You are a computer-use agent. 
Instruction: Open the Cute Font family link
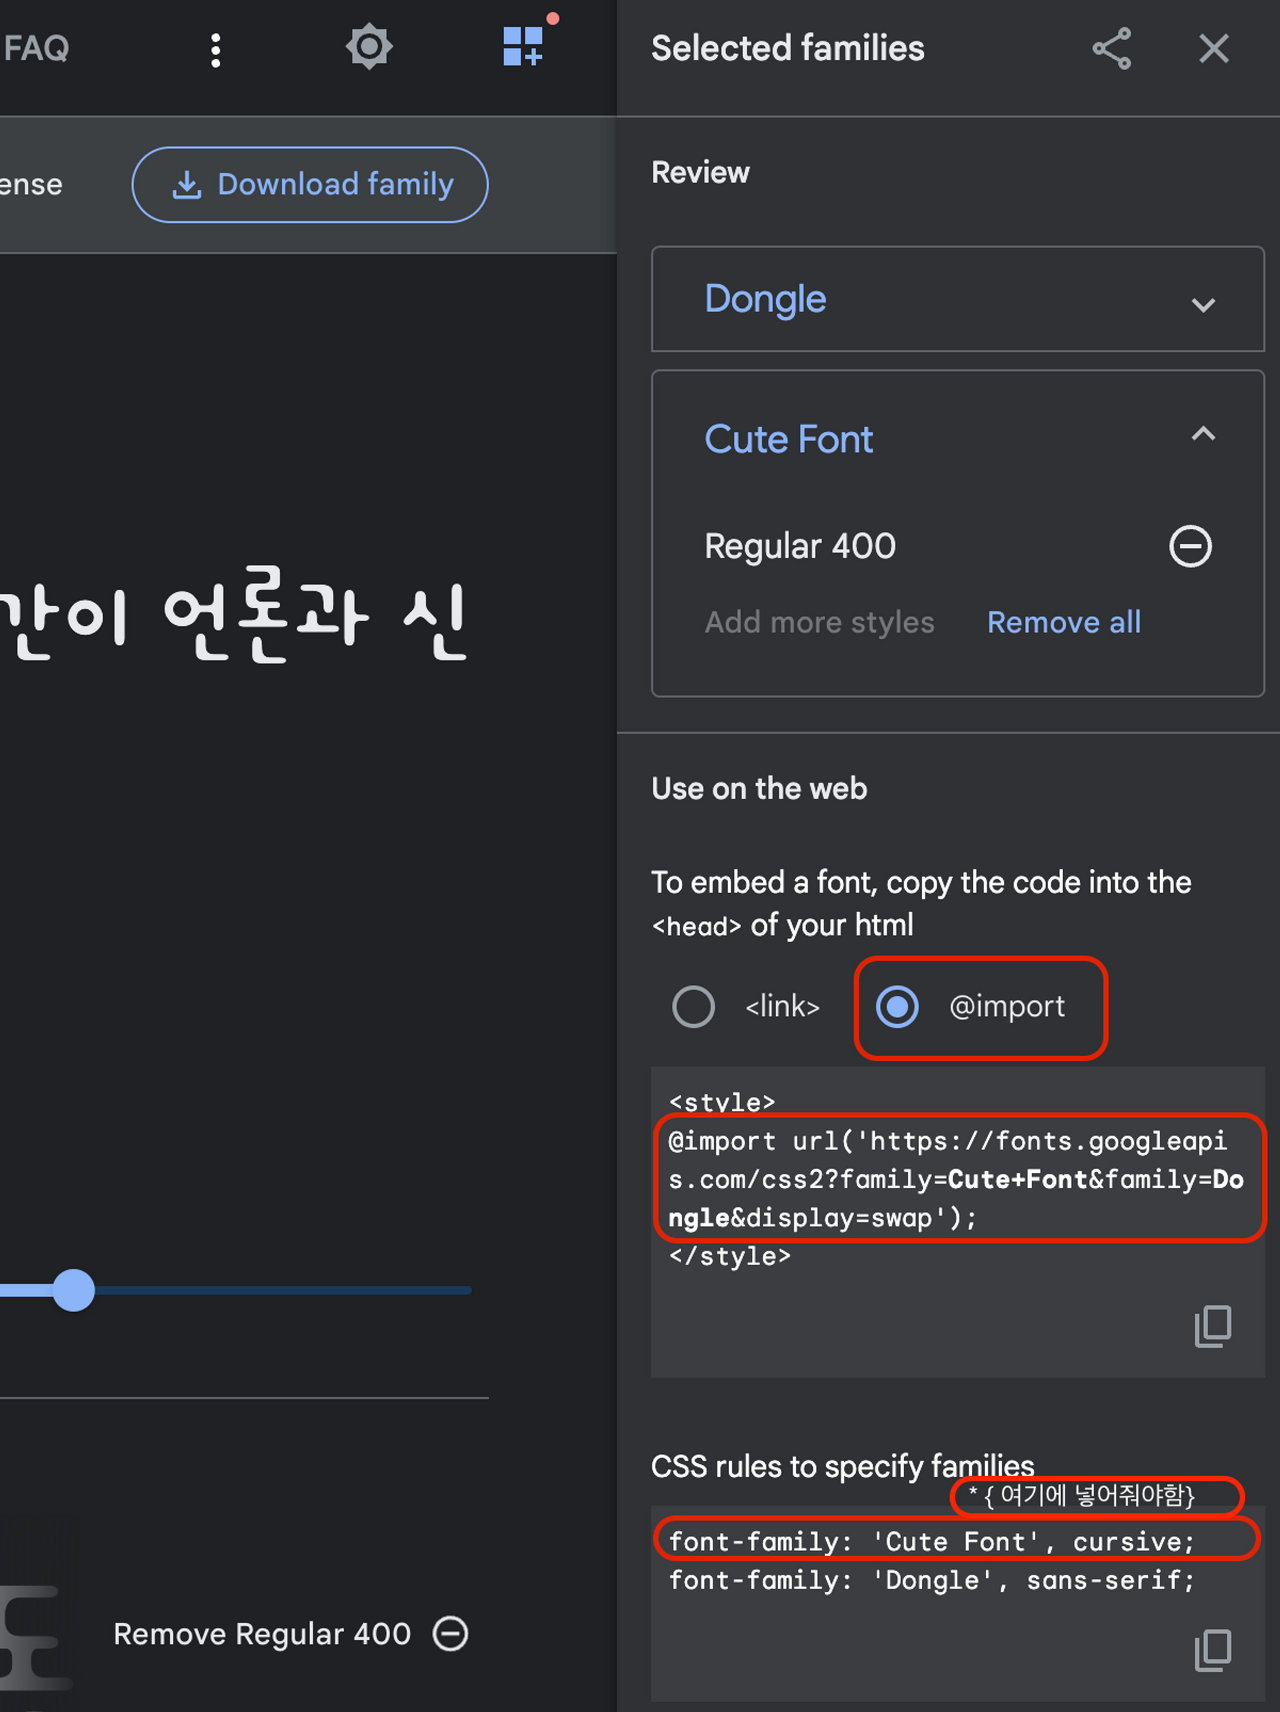click(788, 439)
